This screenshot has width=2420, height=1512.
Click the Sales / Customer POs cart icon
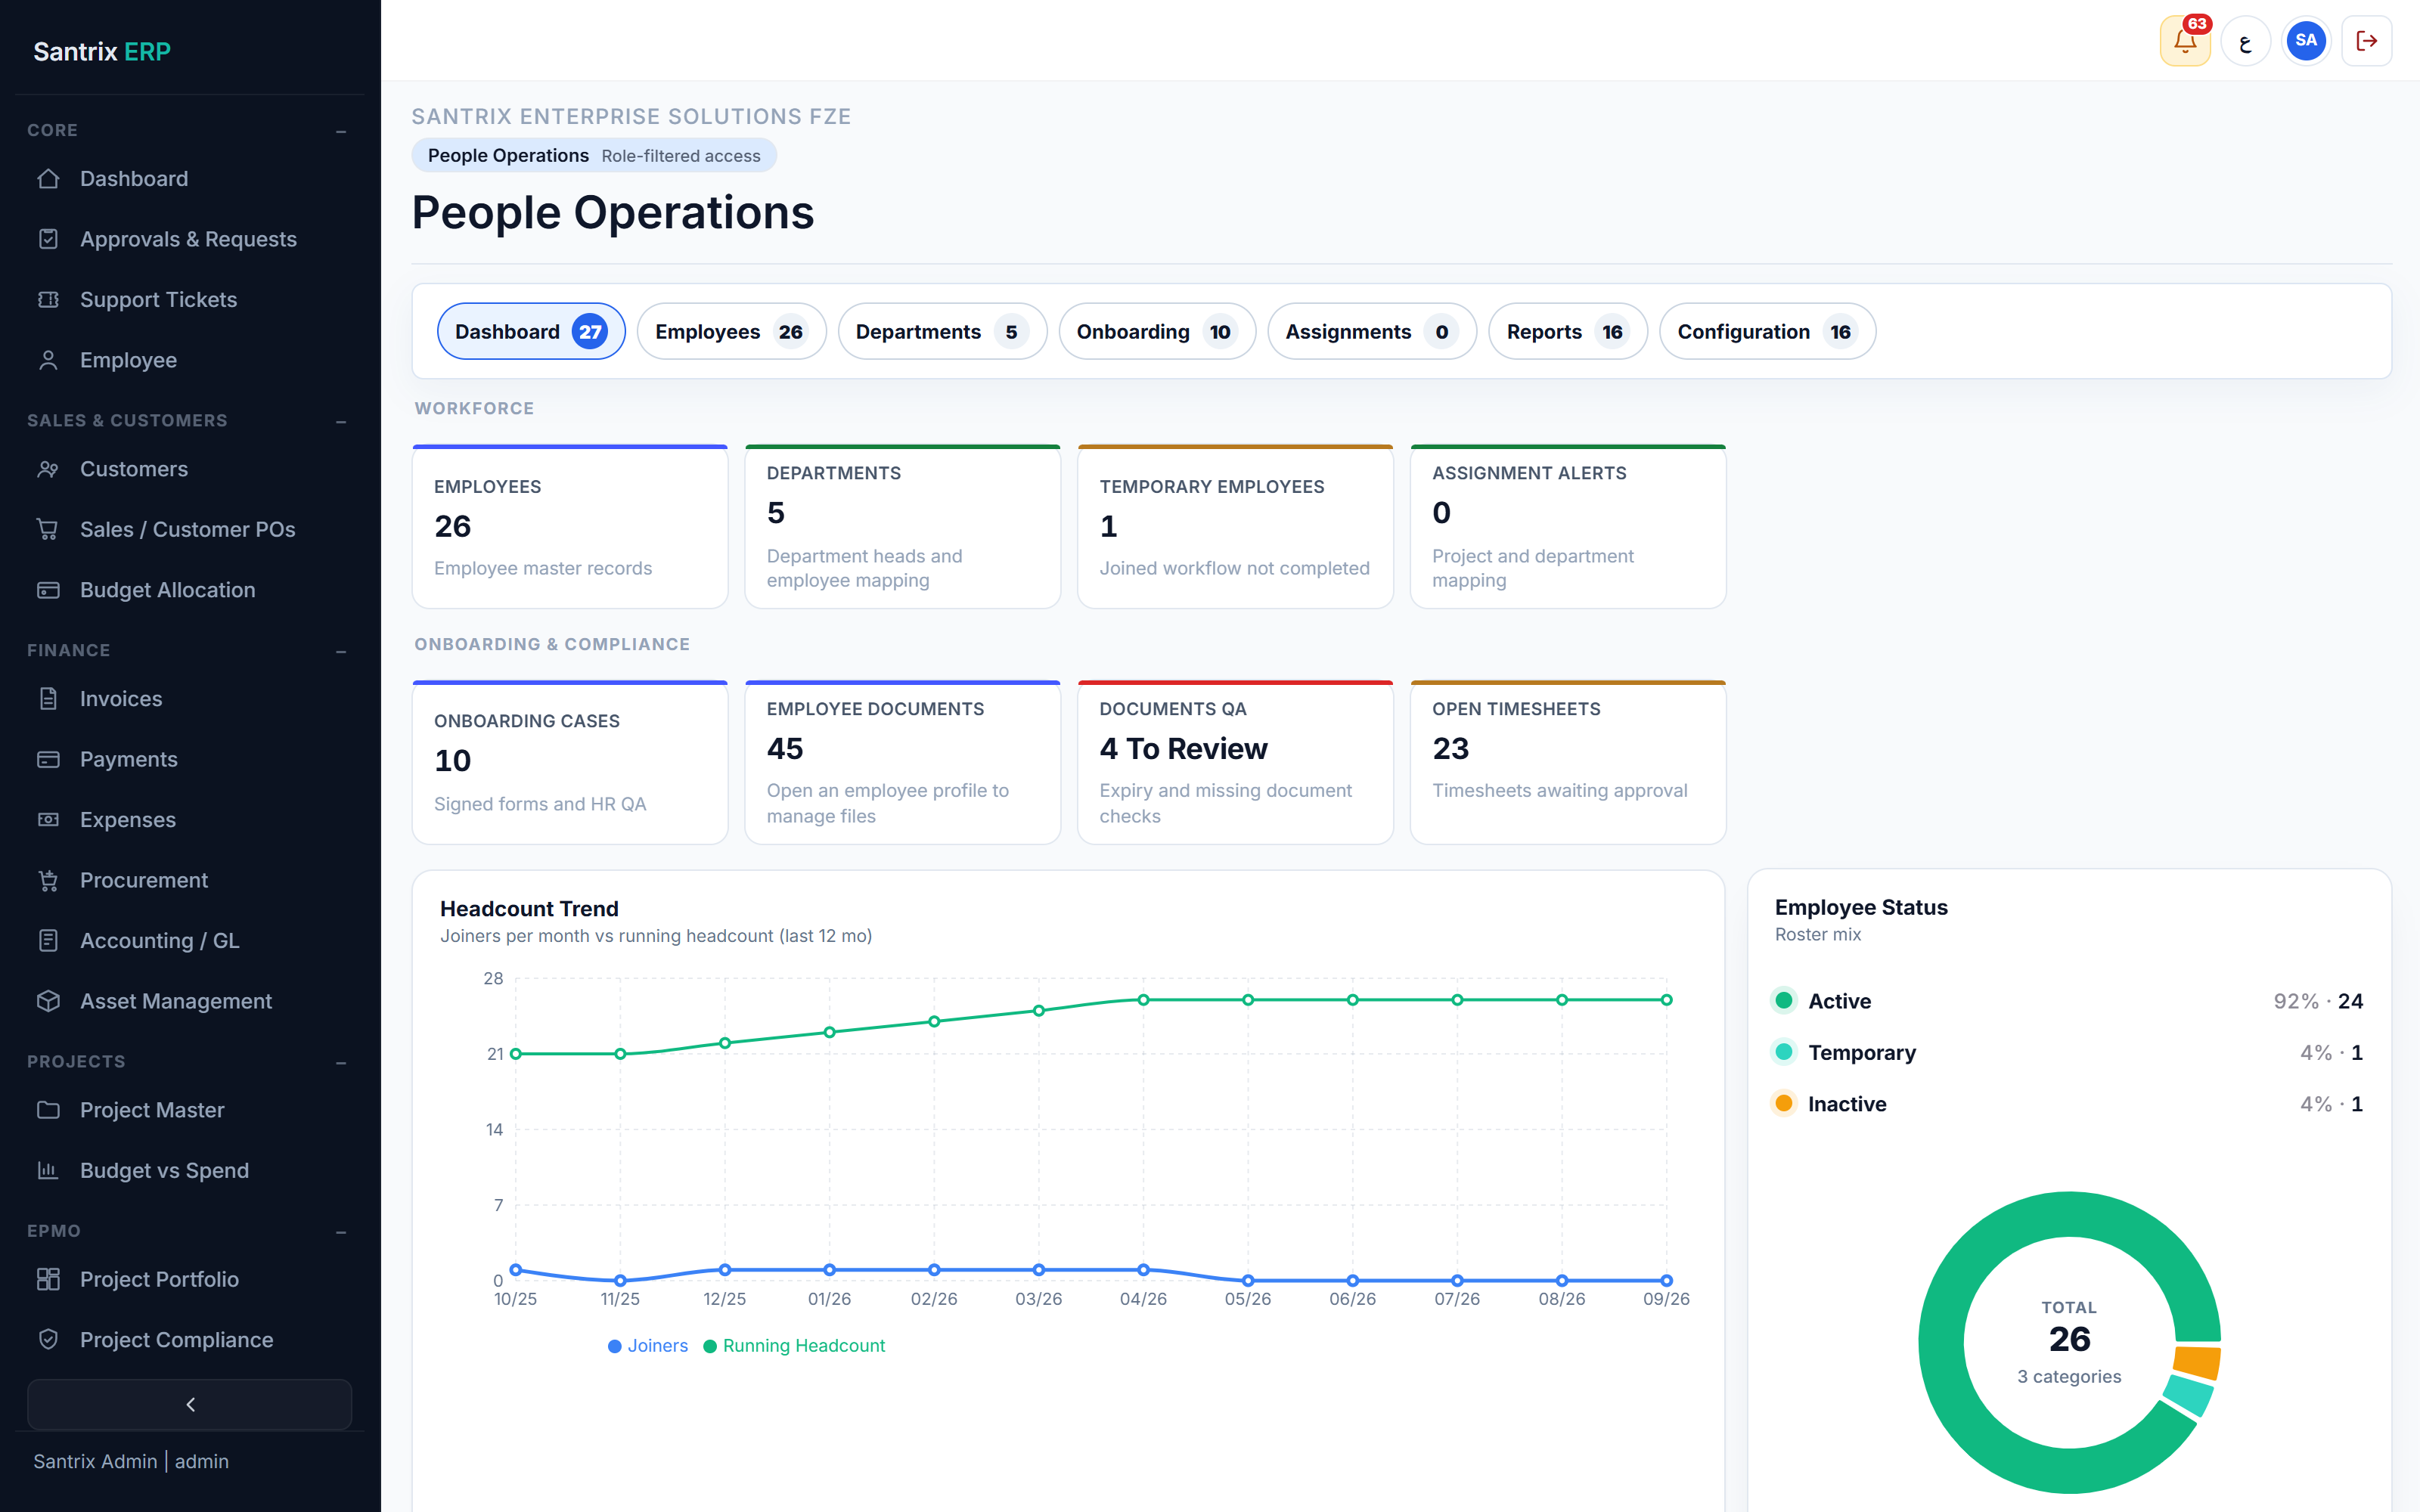point(48,529)
